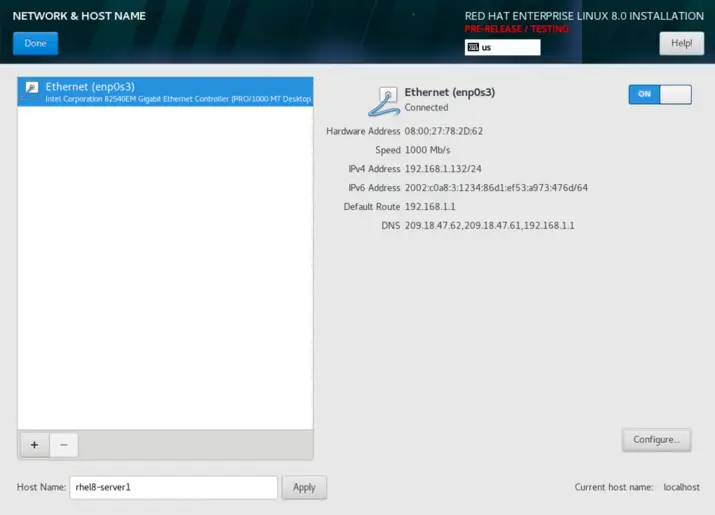The width and height of the screenshot is (715, 515).
Task: Click the us keyboard layout indicator
Action: (502, 47)
